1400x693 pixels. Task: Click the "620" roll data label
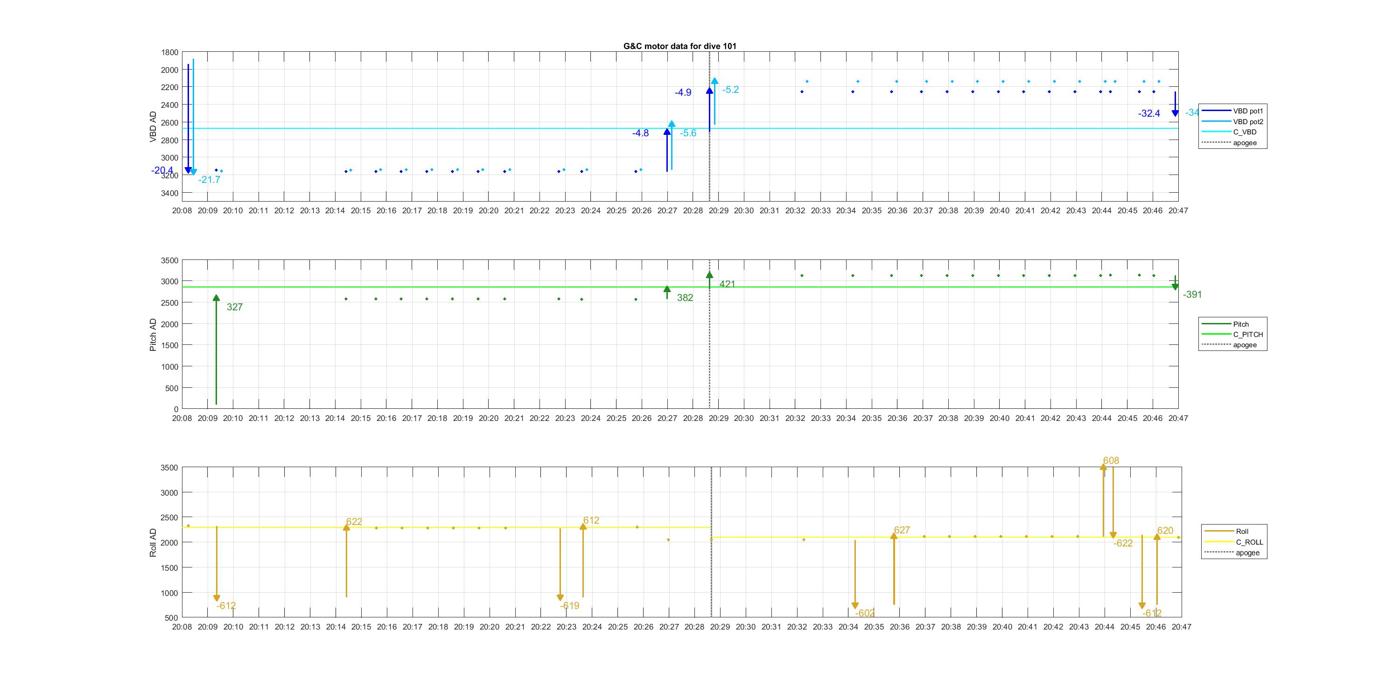[x=1165, y=531]
